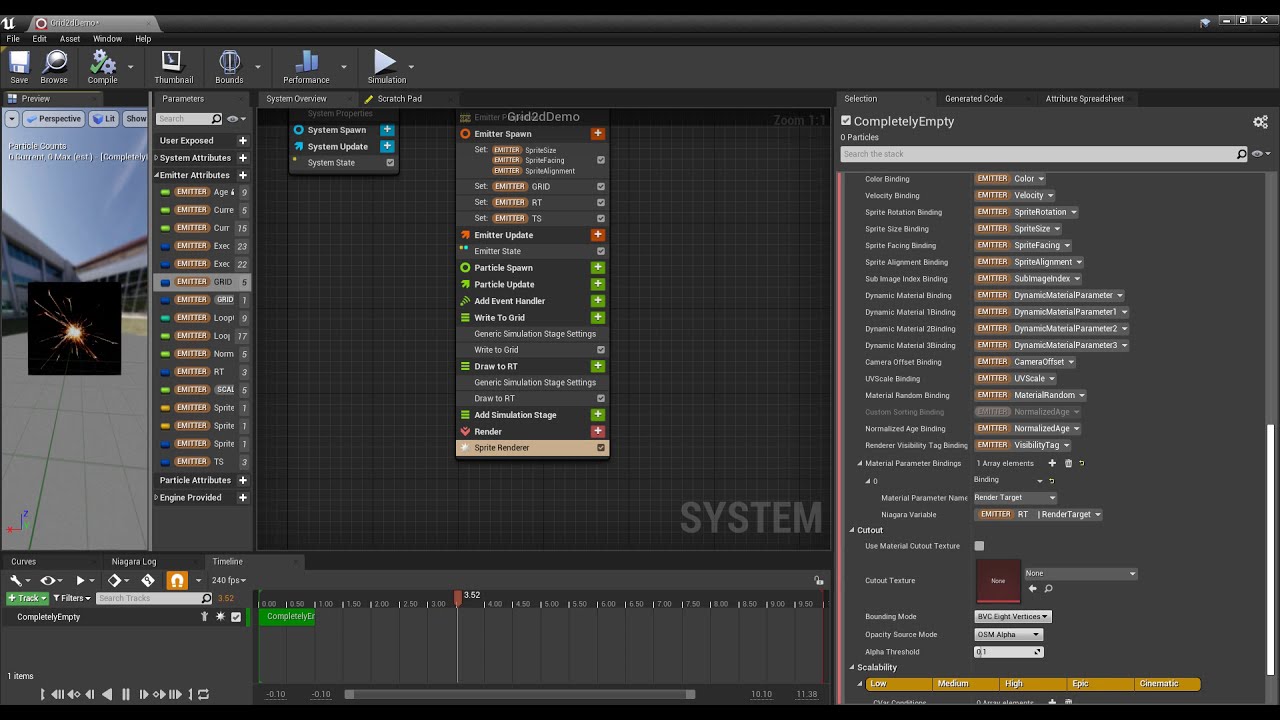Collapse the Emitter Attributes category
The image size is (1280, 720).
coord(157,175)
